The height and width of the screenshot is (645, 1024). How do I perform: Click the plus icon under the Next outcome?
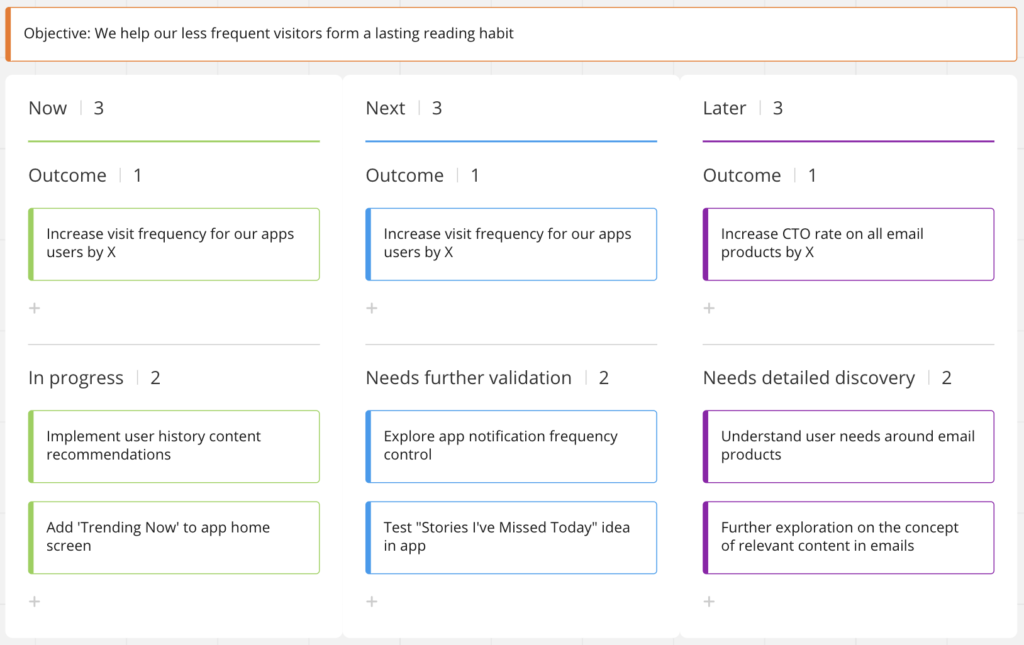[371, 308]
